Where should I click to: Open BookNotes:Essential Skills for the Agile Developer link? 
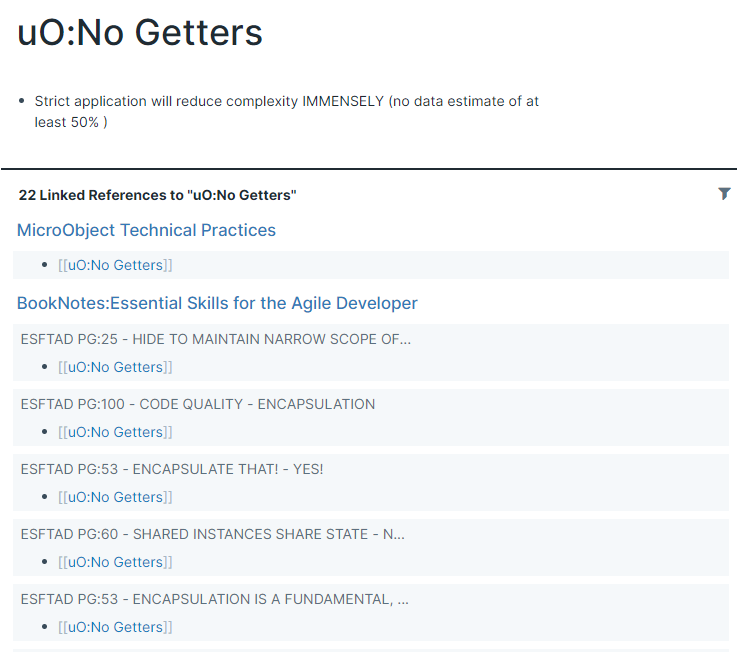click(x=217, y=303)
